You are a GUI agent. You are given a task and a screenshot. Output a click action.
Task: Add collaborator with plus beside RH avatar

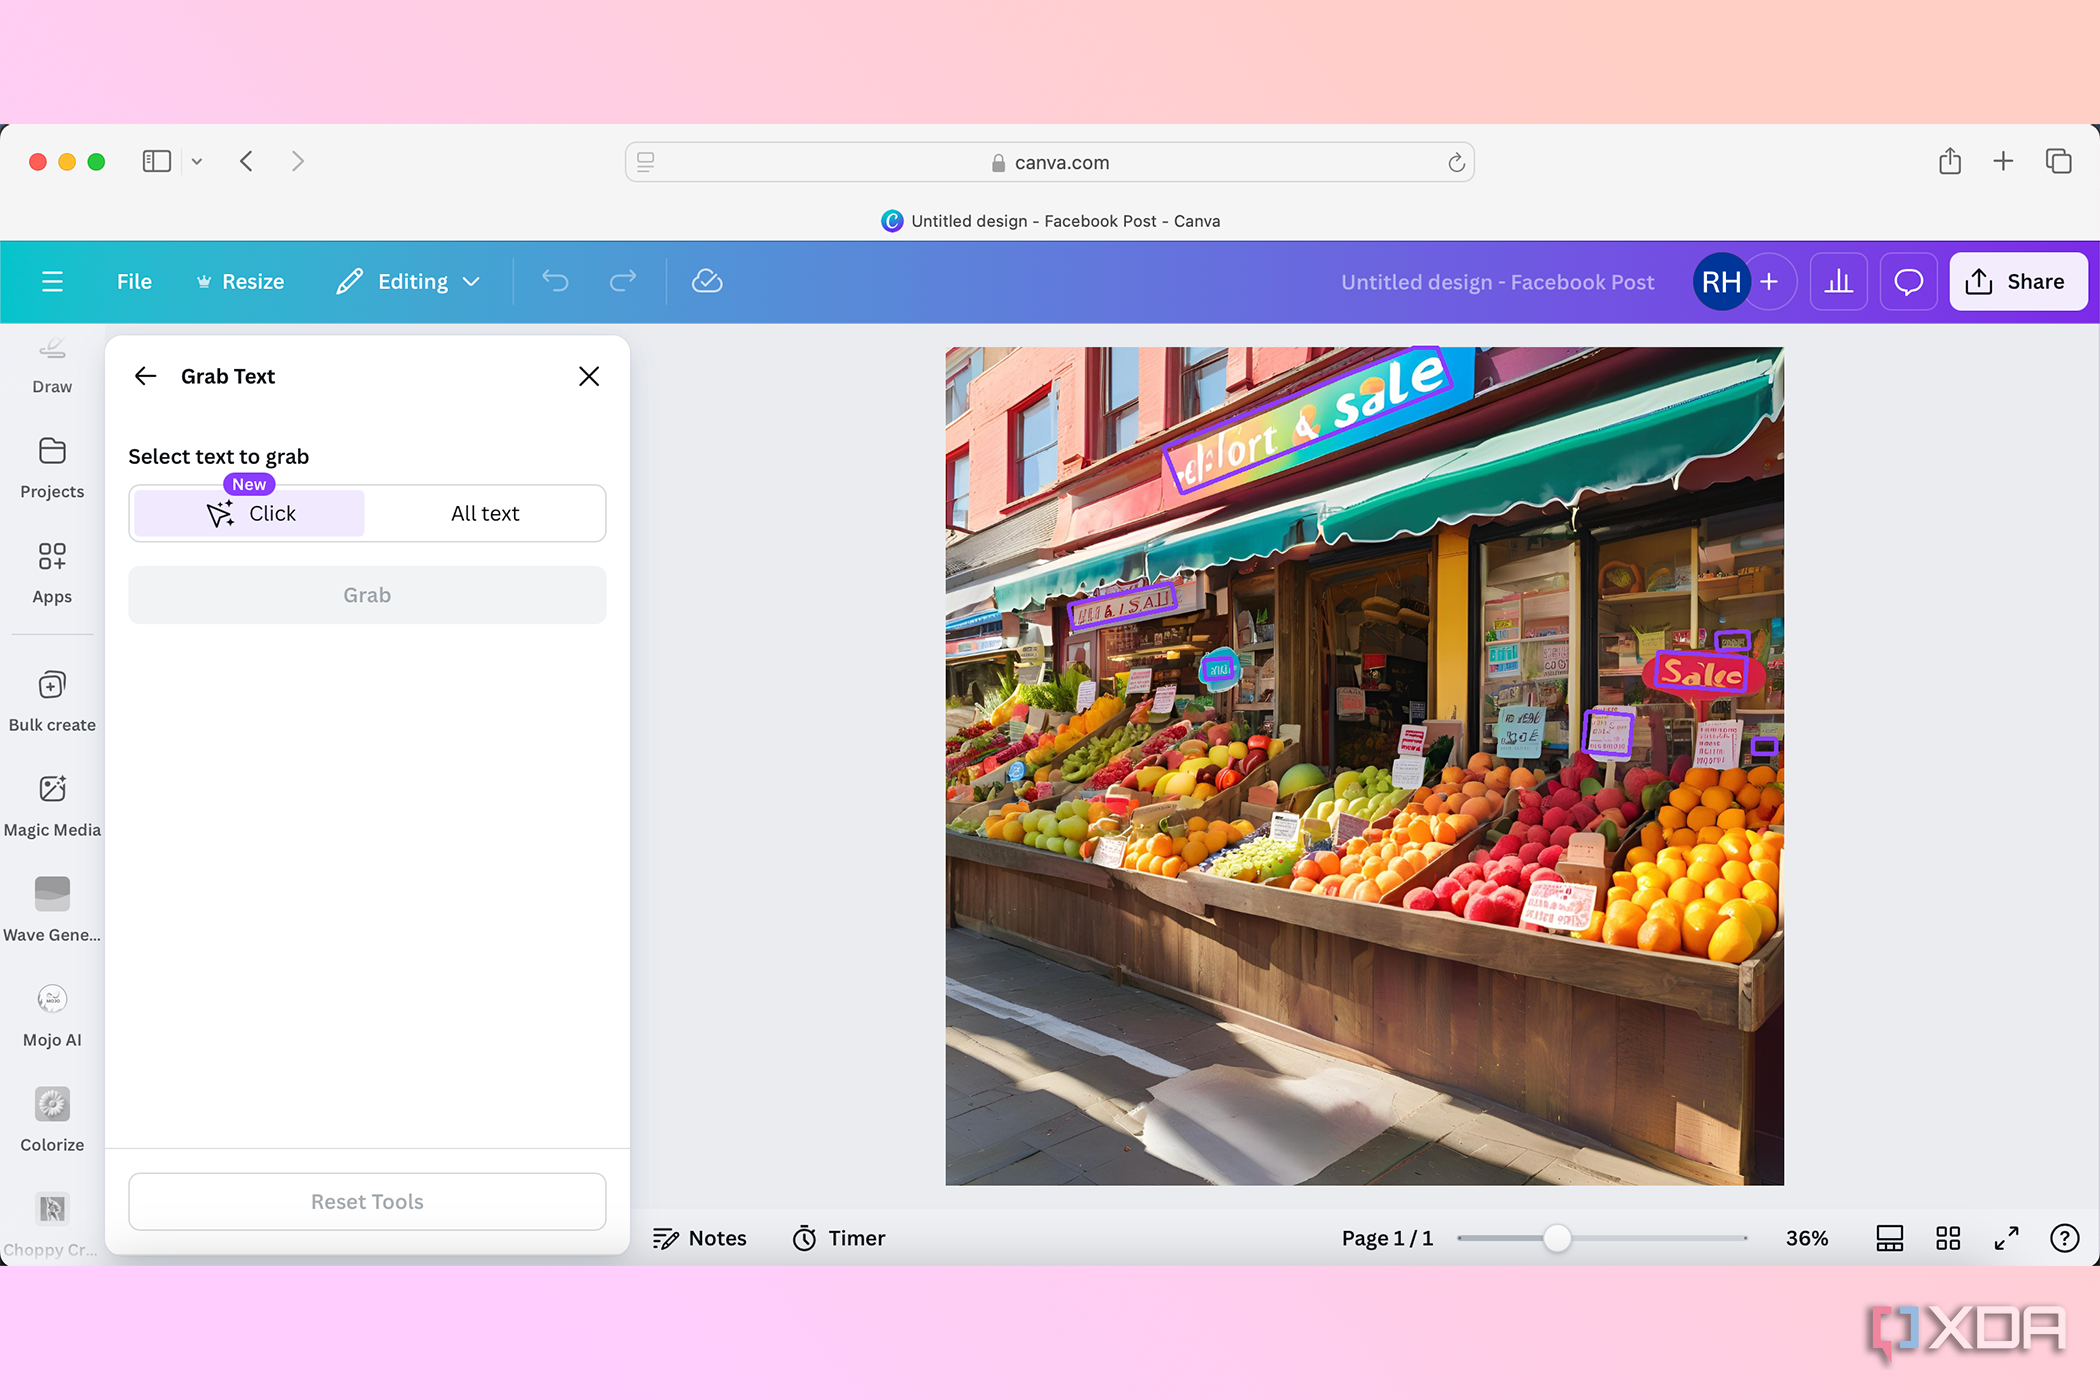(x=1769, y=282)
